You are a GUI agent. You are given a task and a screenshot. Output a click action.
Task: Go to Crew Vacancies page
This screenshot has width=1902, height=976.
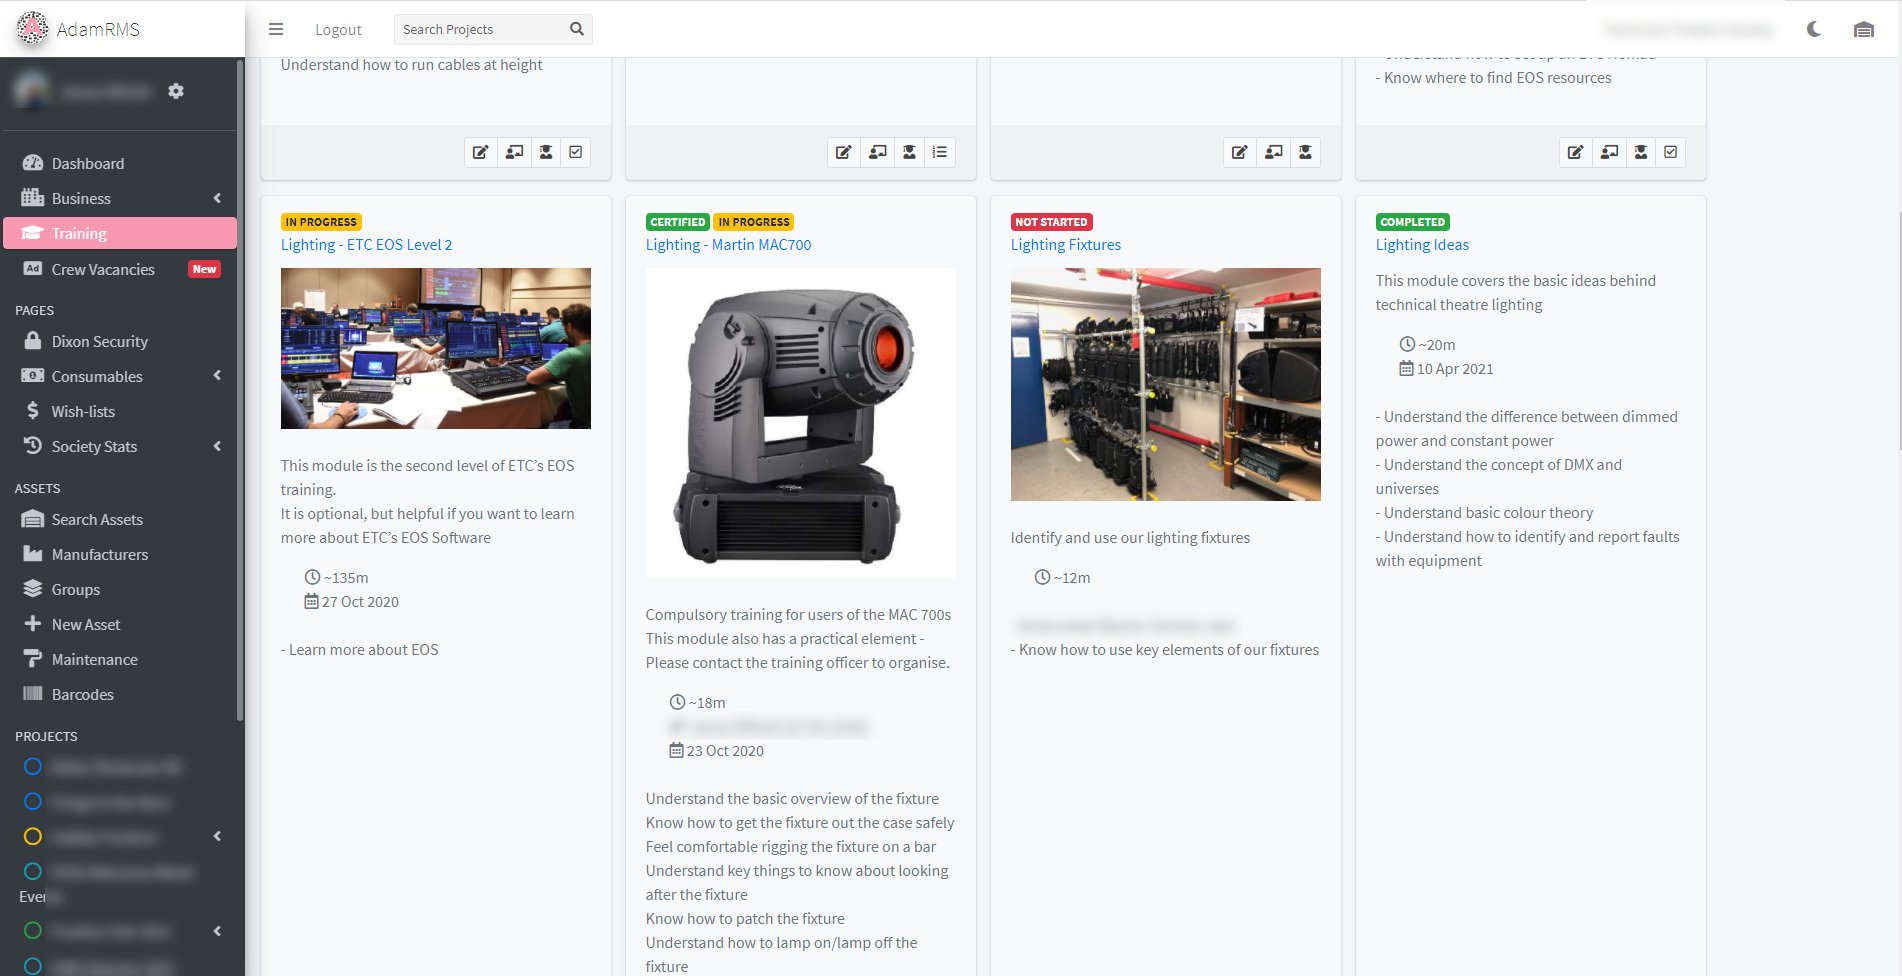point(103,269)
